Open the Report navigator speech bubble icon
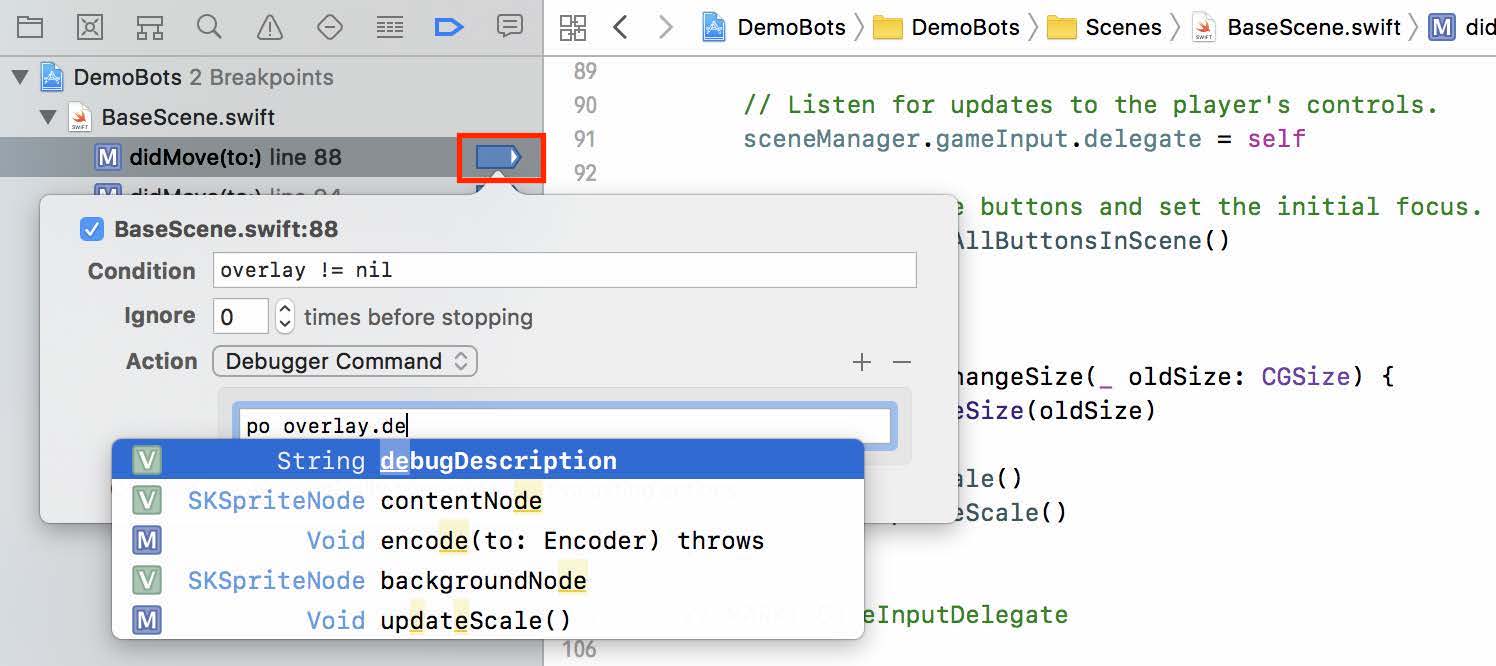This screenshot has width=1496, height=666. [x=510, y=27]
